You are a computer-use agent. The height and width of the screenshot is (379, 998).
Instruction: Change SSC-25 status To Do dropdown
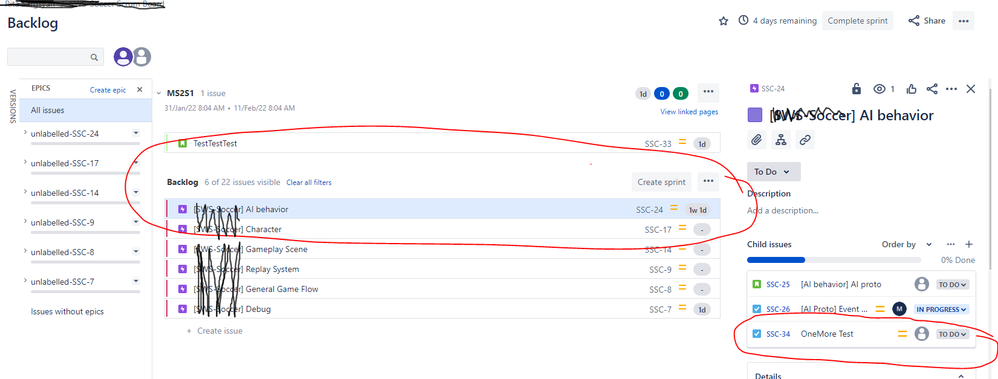(x=953, y=284)
